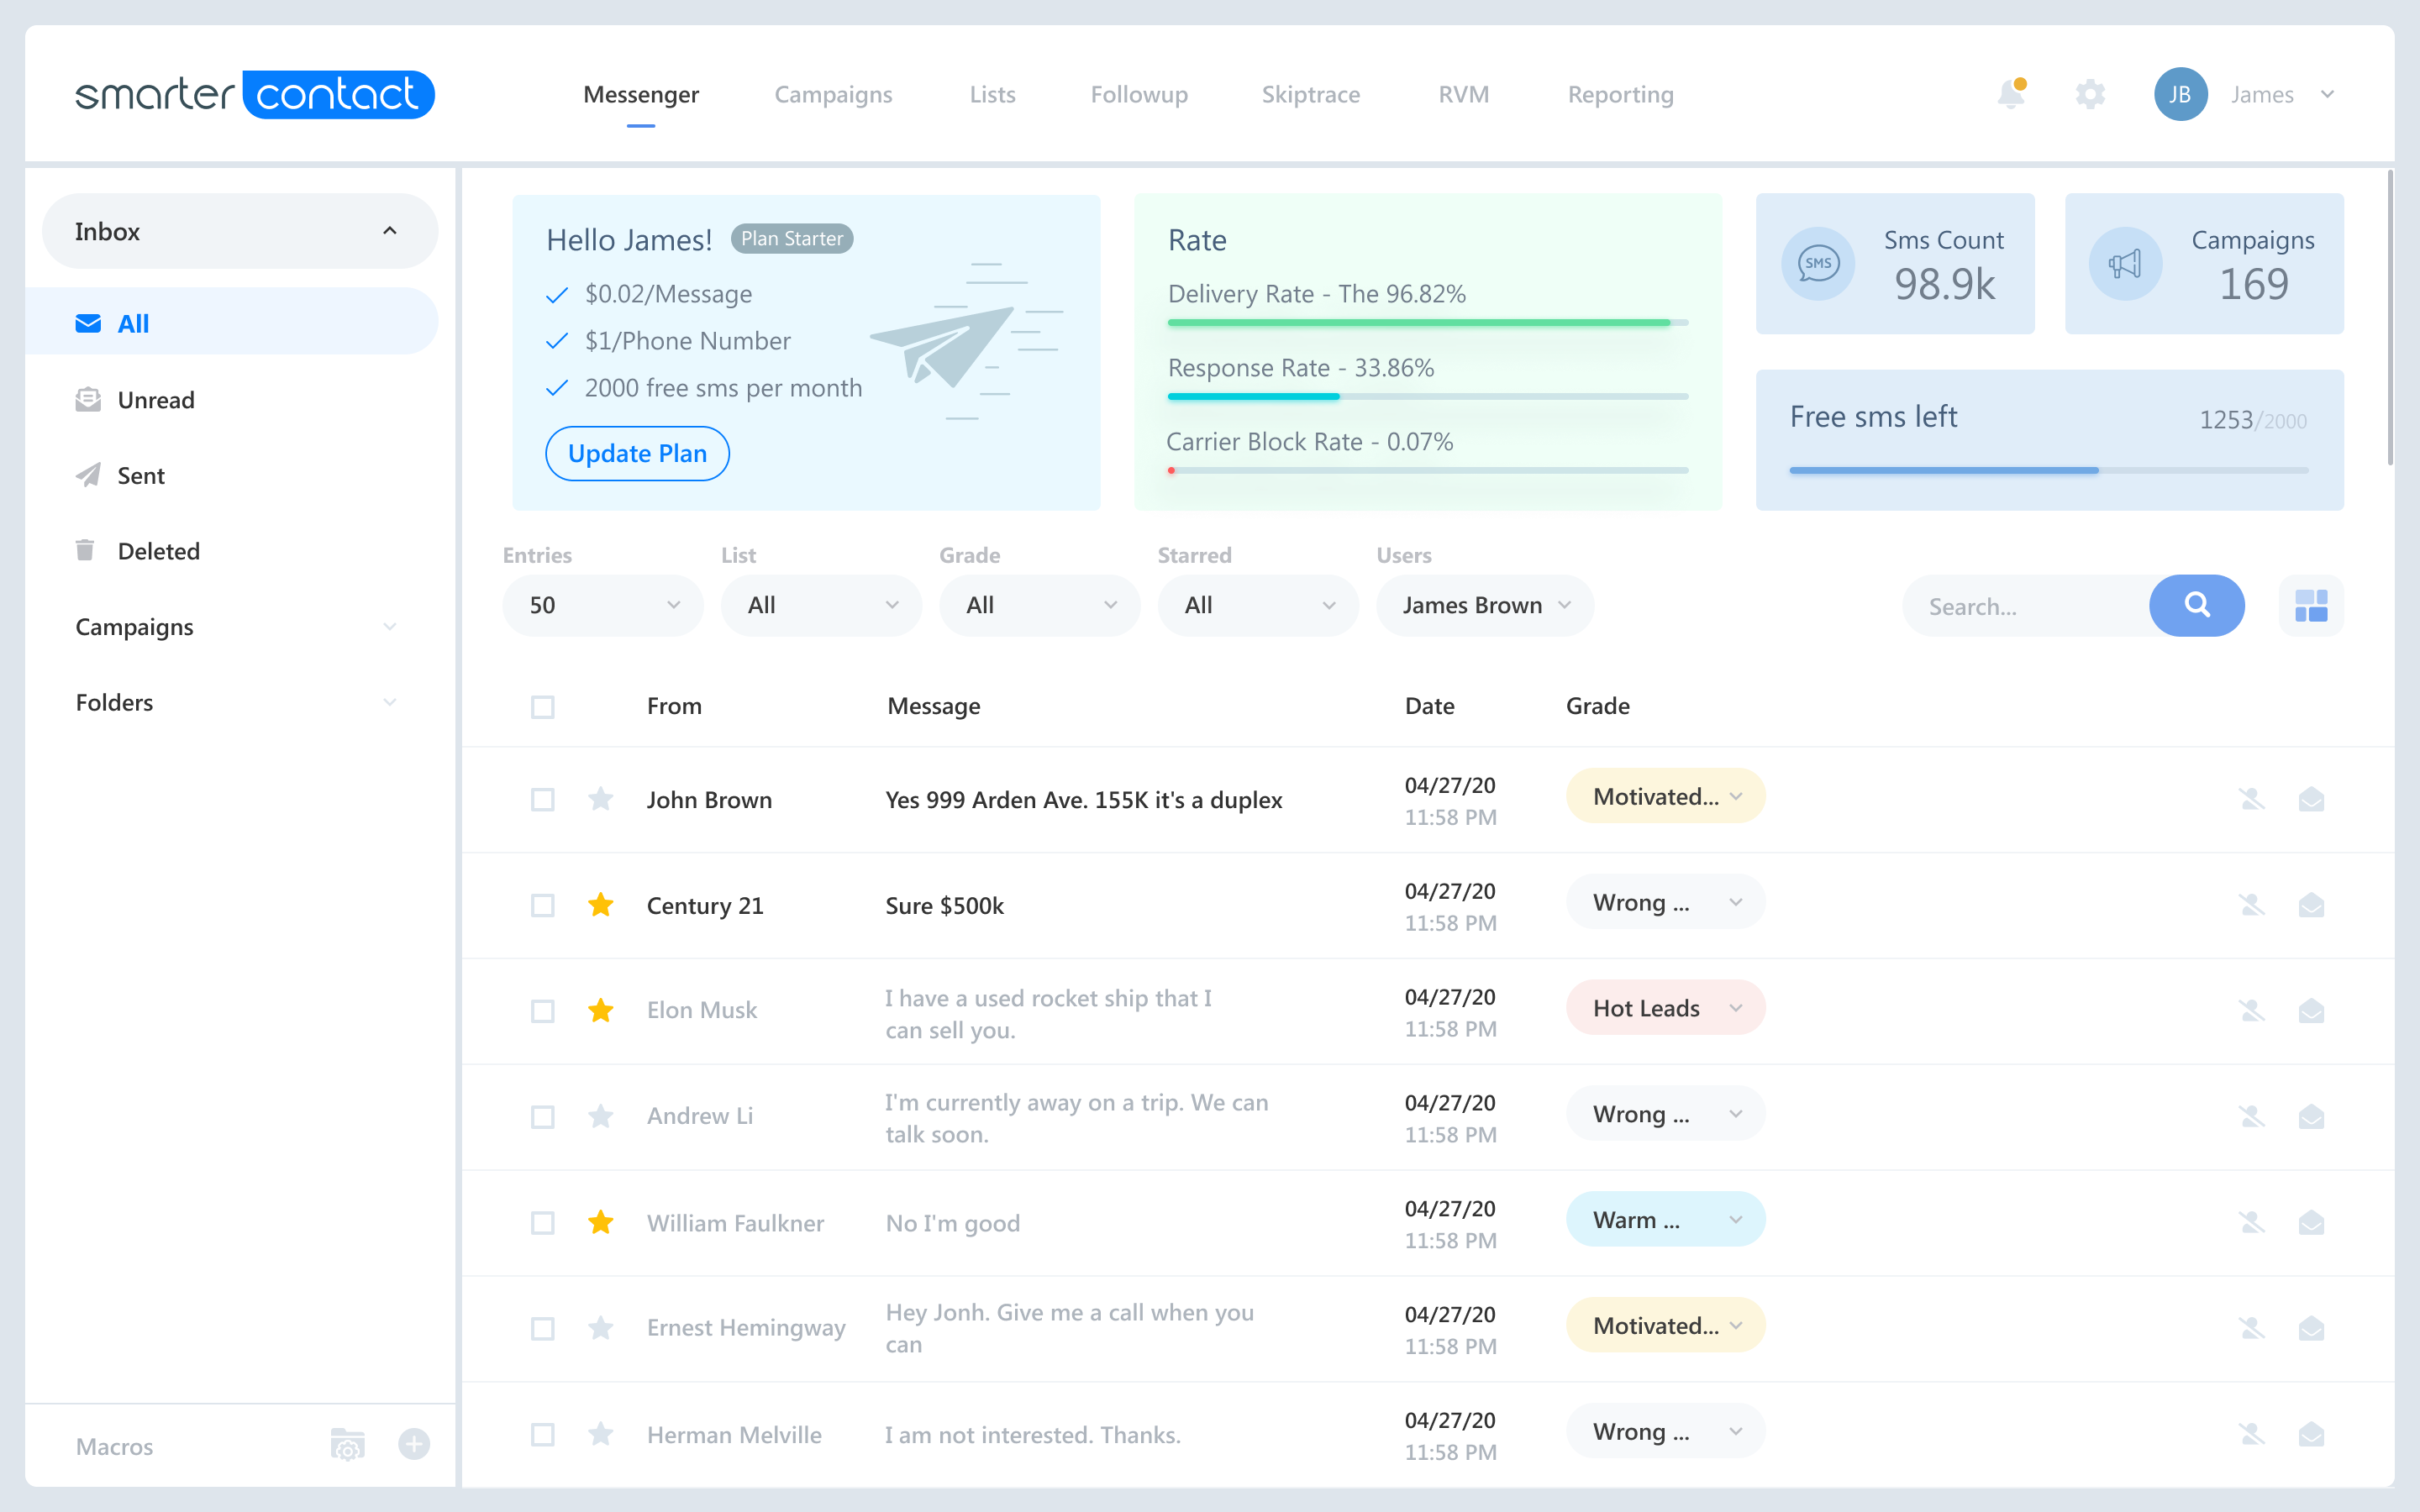This screenshot has height=1512, width=2420.
Task: Click the Macros label
Action: [114, 1446]
